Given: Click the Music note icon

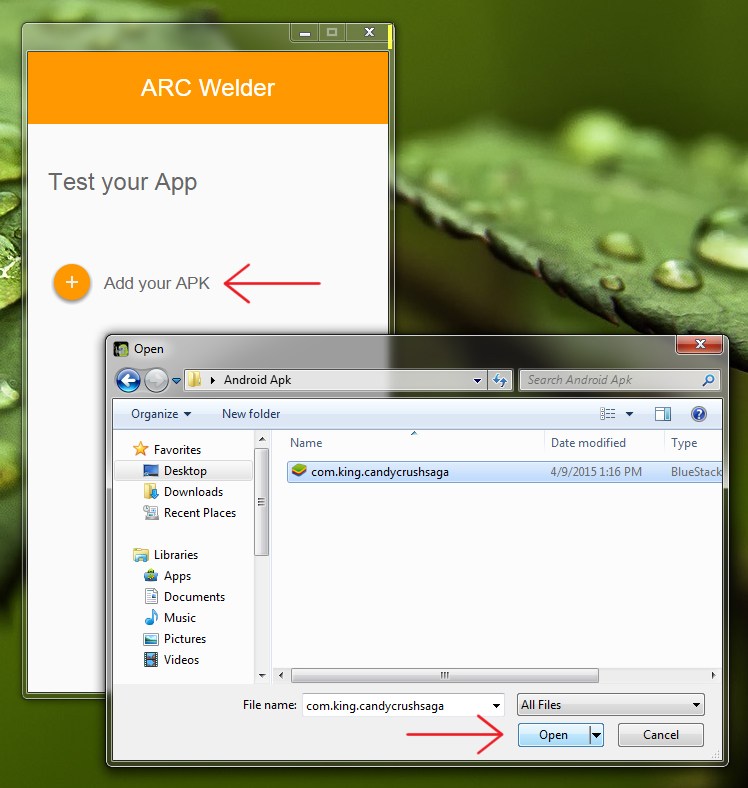Looking at the screenshot, I should (x=151, y=617).
